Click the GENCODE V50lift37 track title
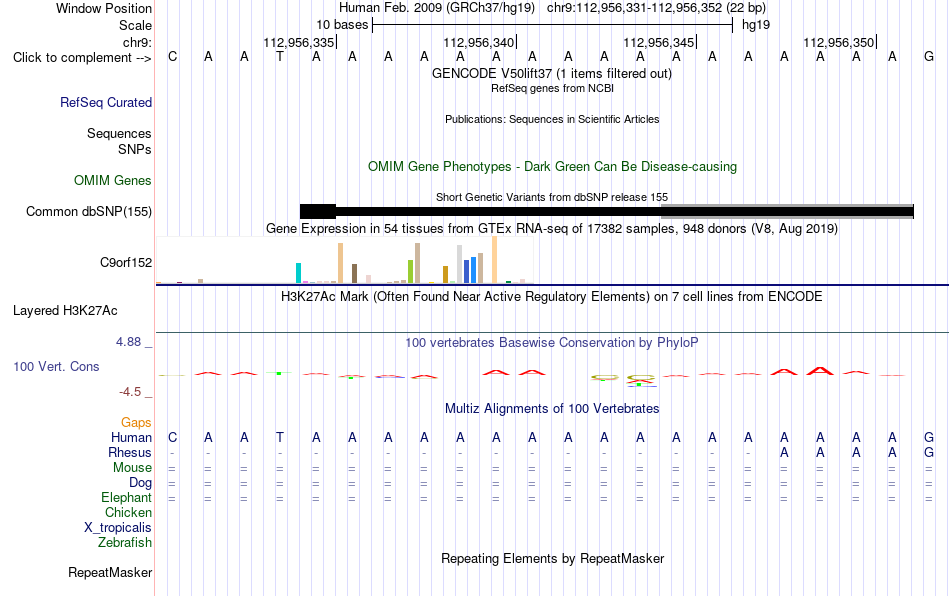 pos(551,74)
